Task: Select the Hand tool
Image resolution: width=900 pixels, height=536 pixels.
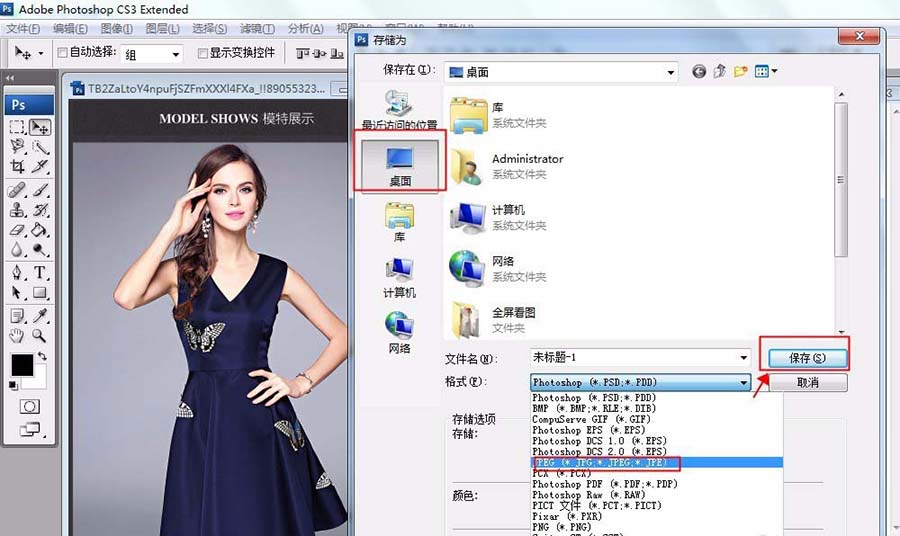Action: pyautogui.click(x=17, y=336)
